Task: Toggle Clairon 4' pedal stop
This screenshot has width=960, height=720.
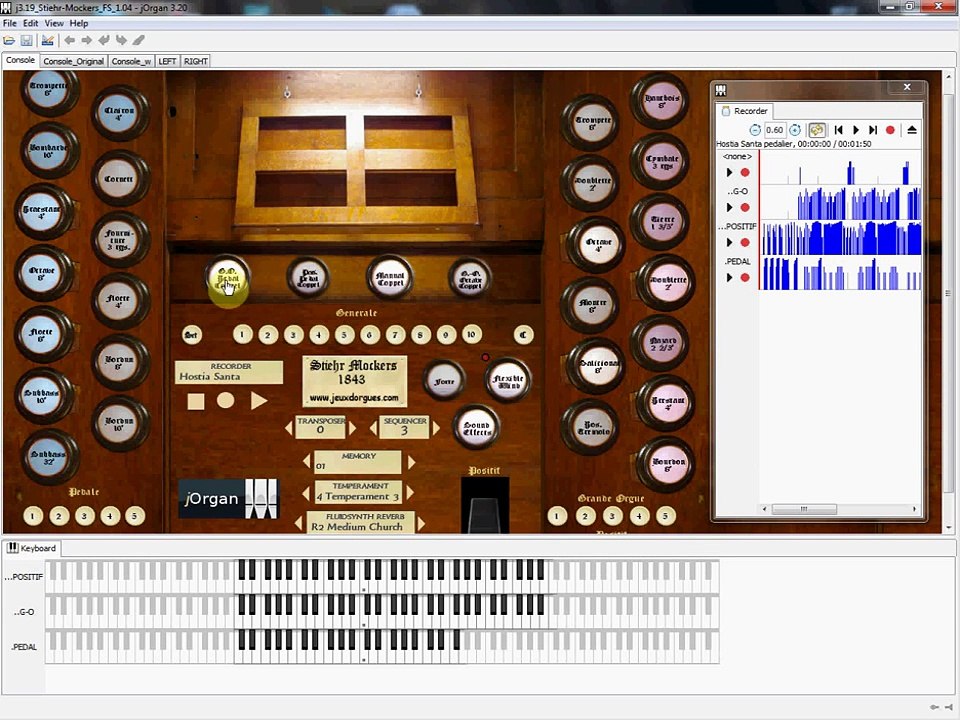Action: (119, 111)
